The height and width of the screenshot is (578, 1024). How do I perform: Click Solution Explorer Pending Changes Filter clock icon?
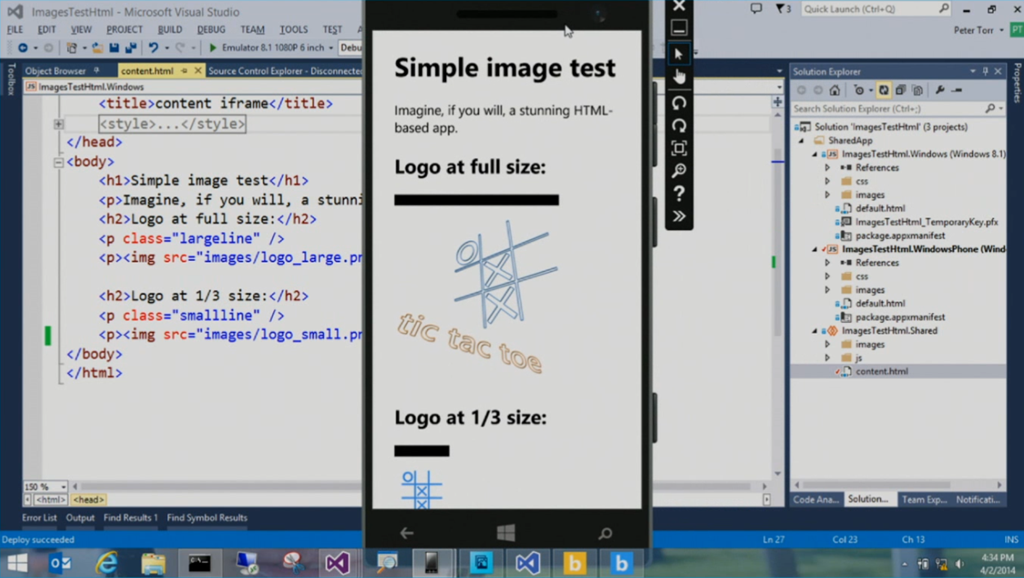pyautogui.click(x=859, y=90)
